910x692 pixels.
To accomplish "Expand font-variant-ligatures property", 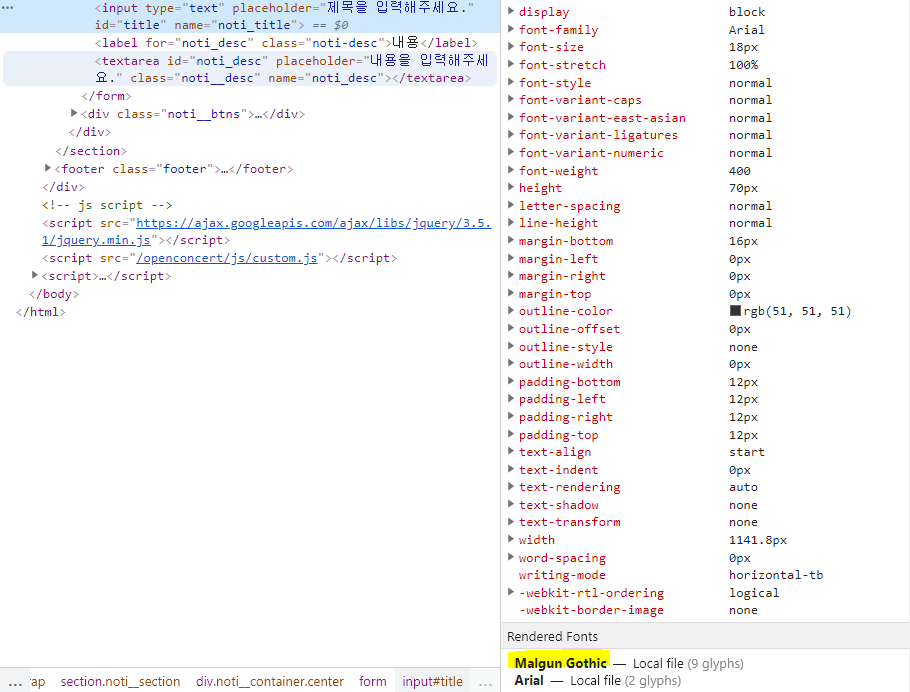I will click(511, 134).
